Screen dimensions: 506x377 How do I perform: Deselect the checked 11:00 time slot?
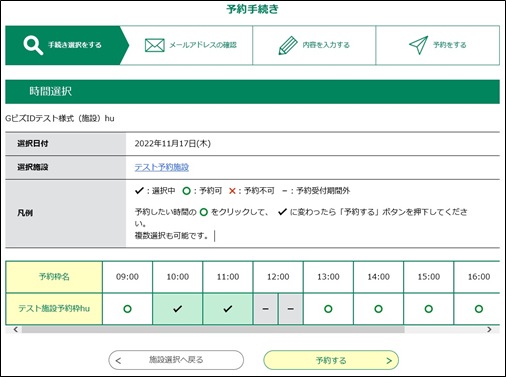click(x=228, y=309)
